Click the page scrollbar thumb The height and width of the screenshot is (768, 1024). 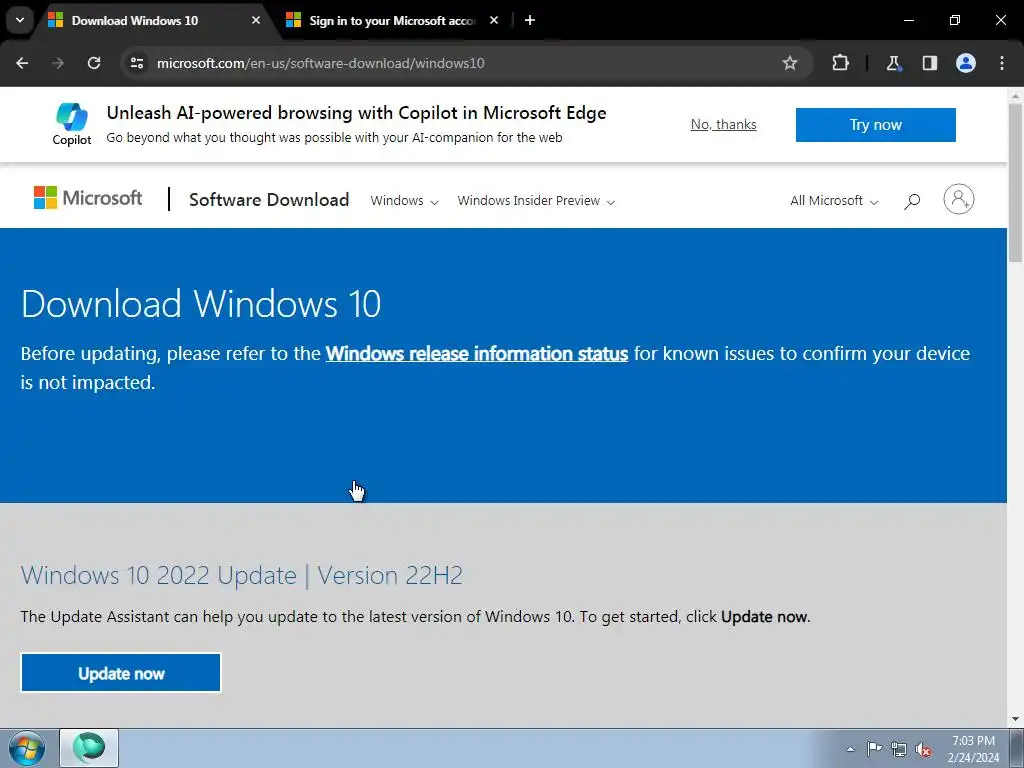point(1015,182)
